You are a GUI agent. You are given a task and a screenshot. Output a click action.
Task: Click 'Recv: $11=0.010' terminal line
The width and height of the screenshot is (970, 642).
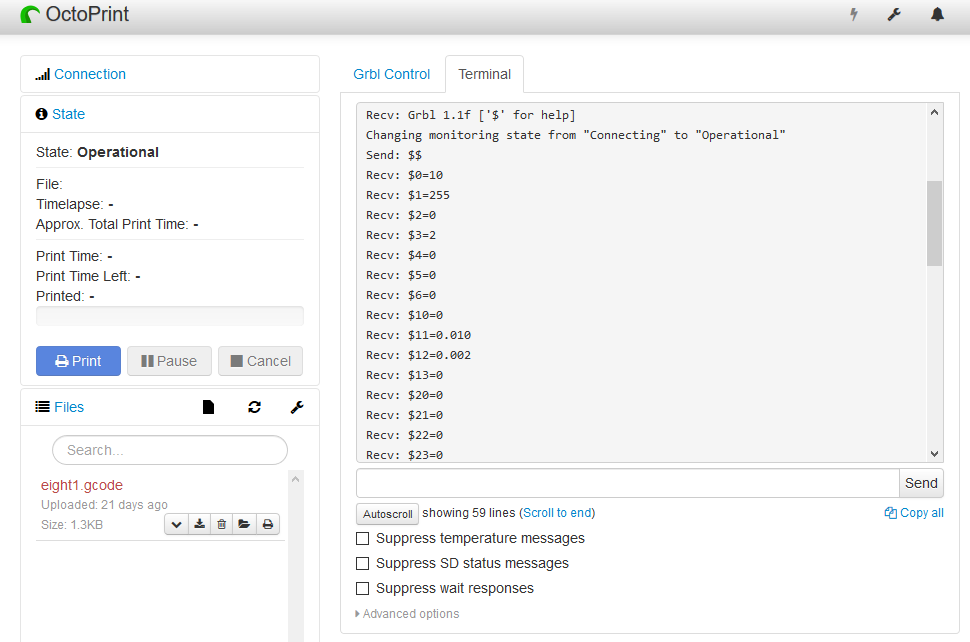(x=418, y=335)
